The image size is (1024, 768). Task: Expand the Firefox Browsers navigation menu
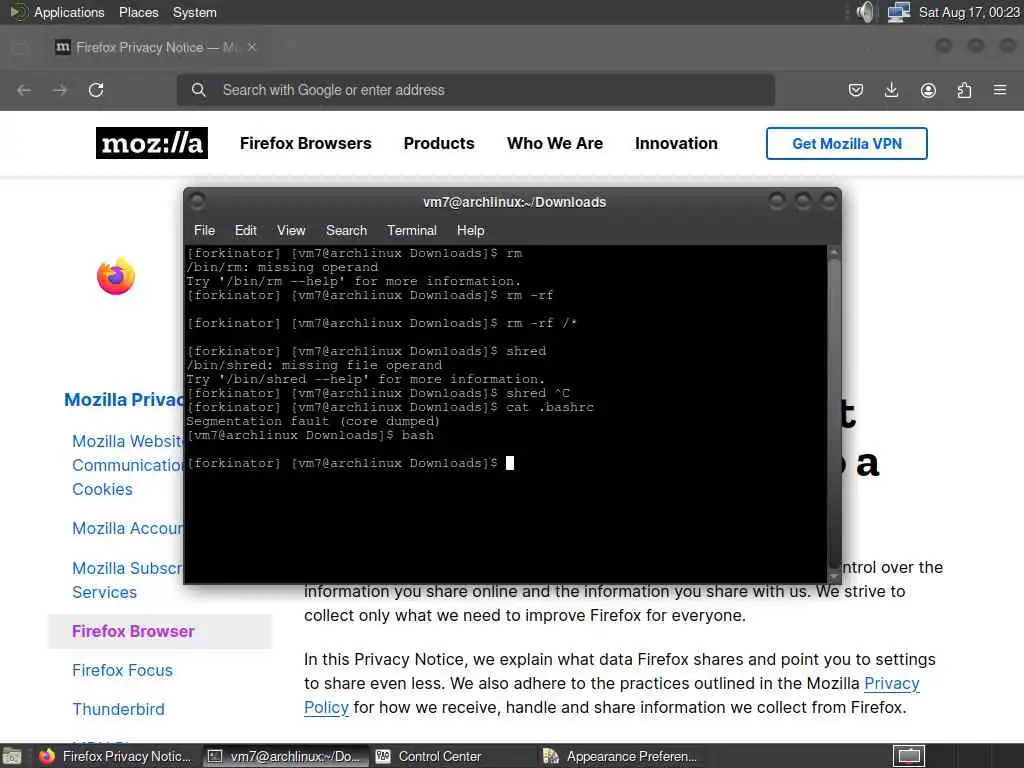[x=306, y=143]
